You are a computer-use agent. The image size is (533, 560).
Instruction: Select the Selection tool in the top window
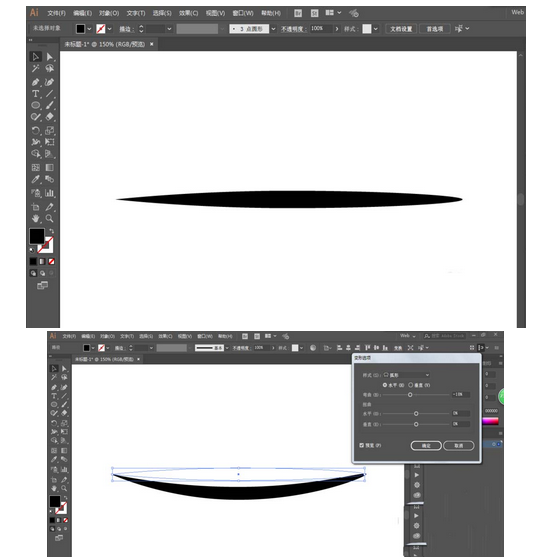point(35,57)
